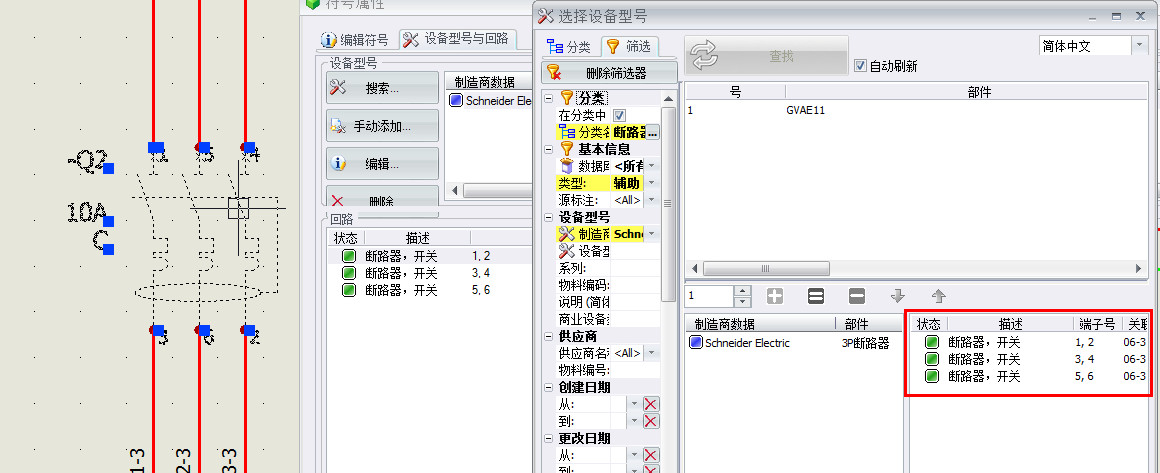Click the red X beside 创建日期 从 field

[x=651, y=404]
